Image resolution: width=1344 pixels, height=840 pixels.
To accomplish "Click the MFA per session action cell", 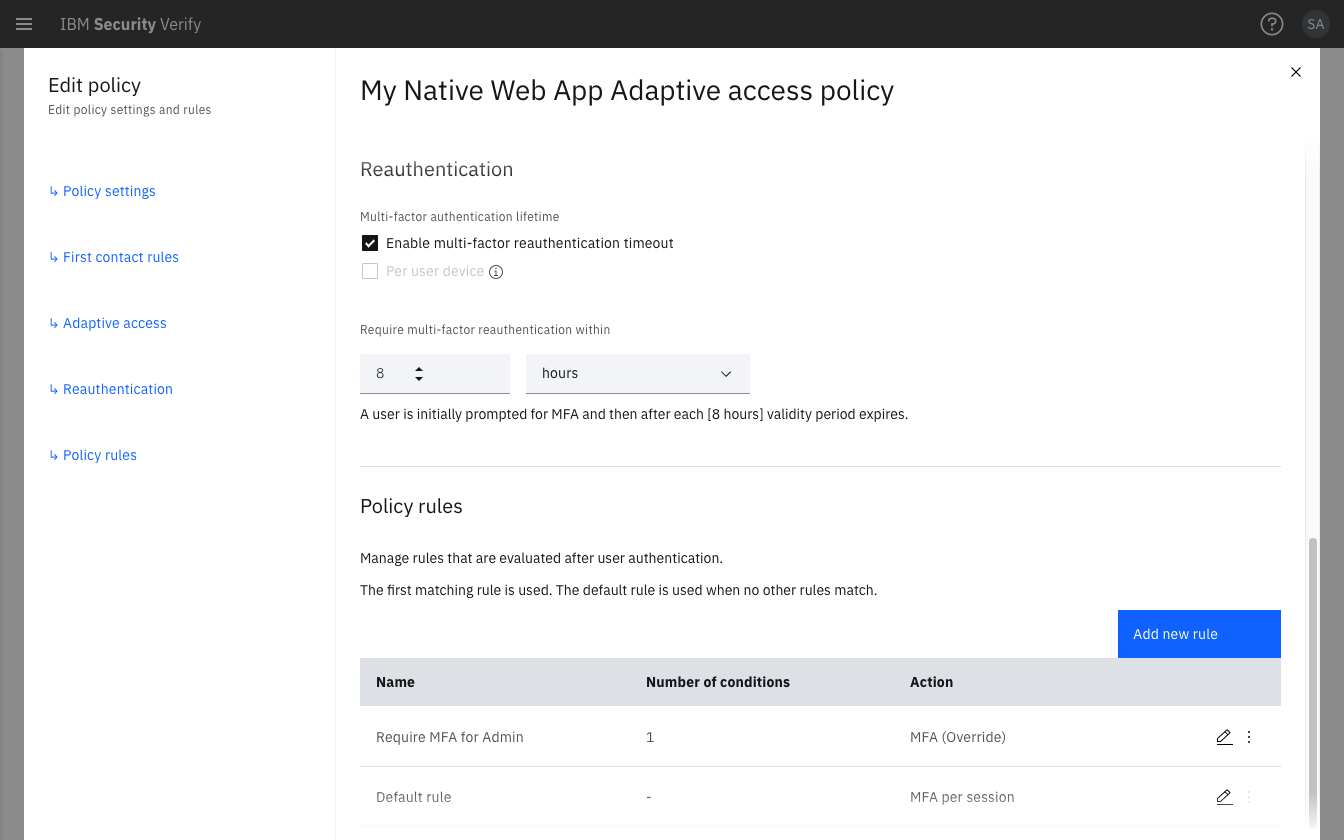I will point(962,797).
